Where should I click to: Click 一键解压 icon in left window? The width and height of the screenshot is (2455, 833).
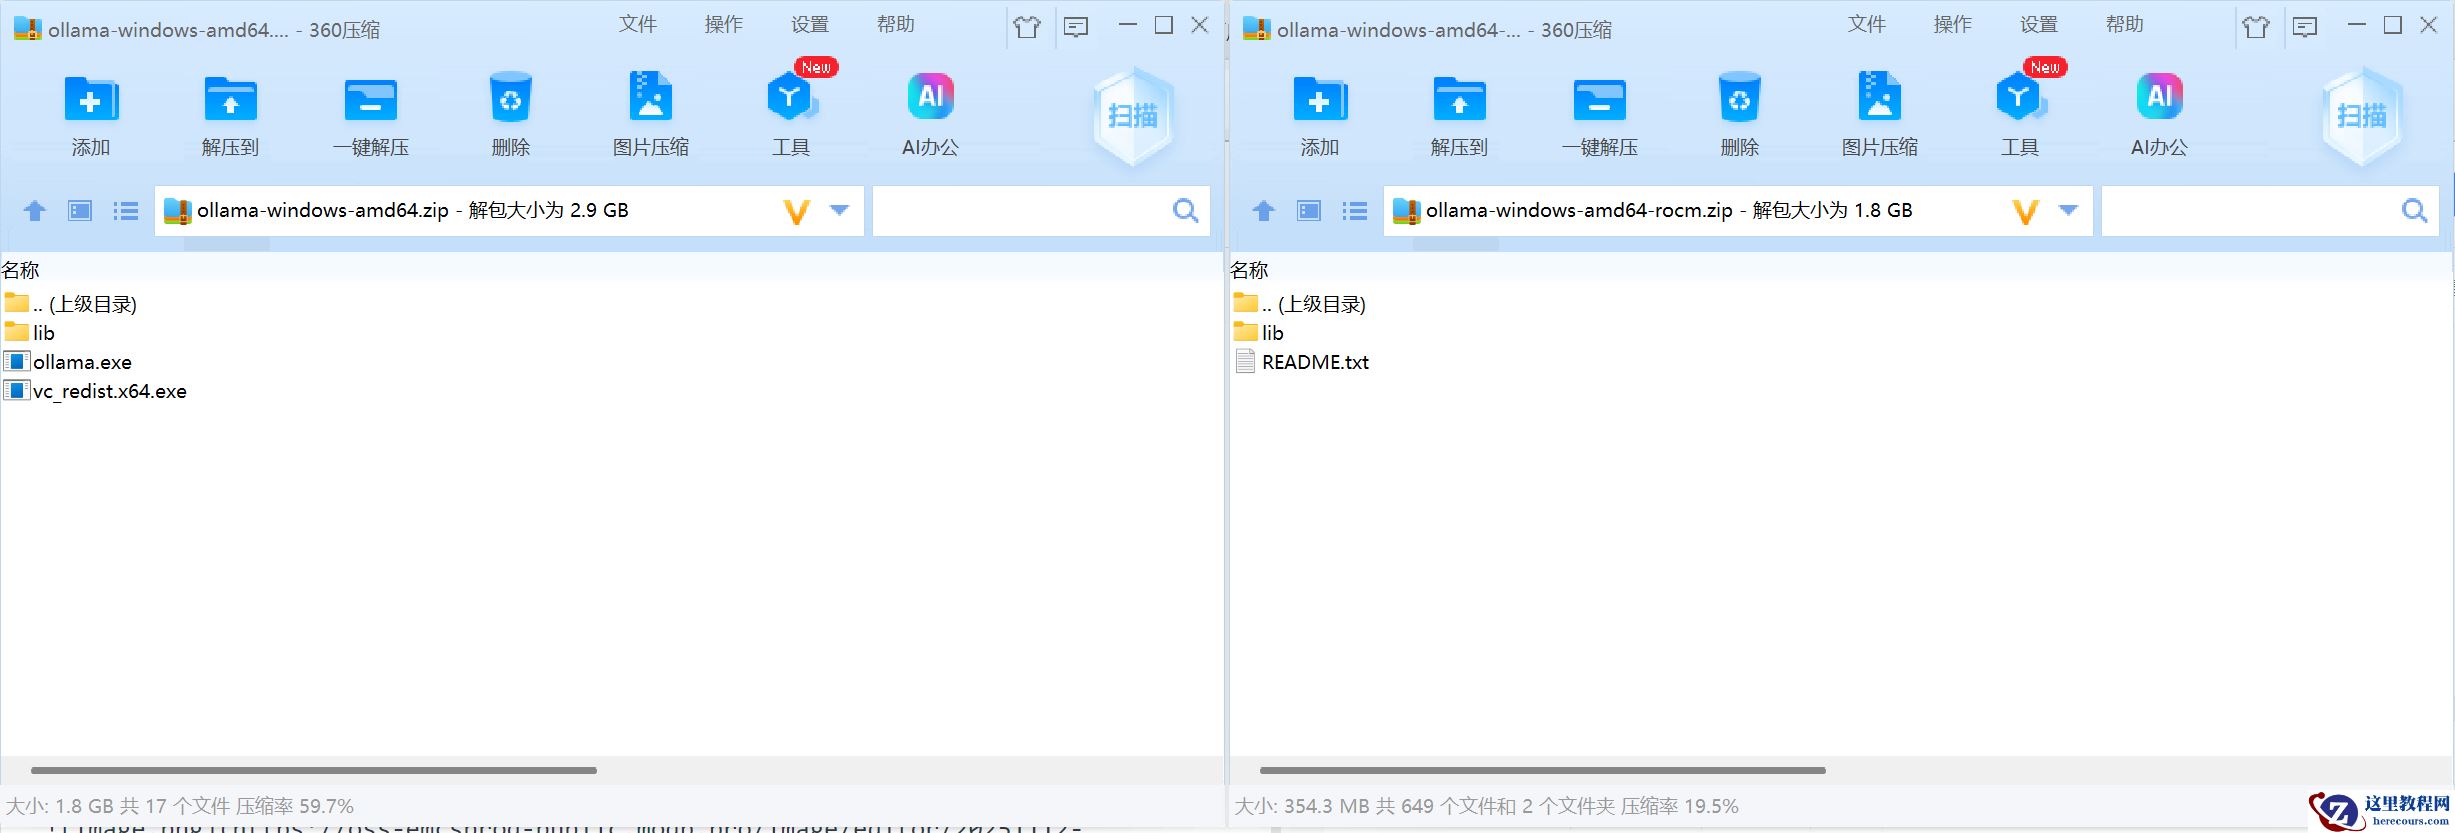[370, 100]
